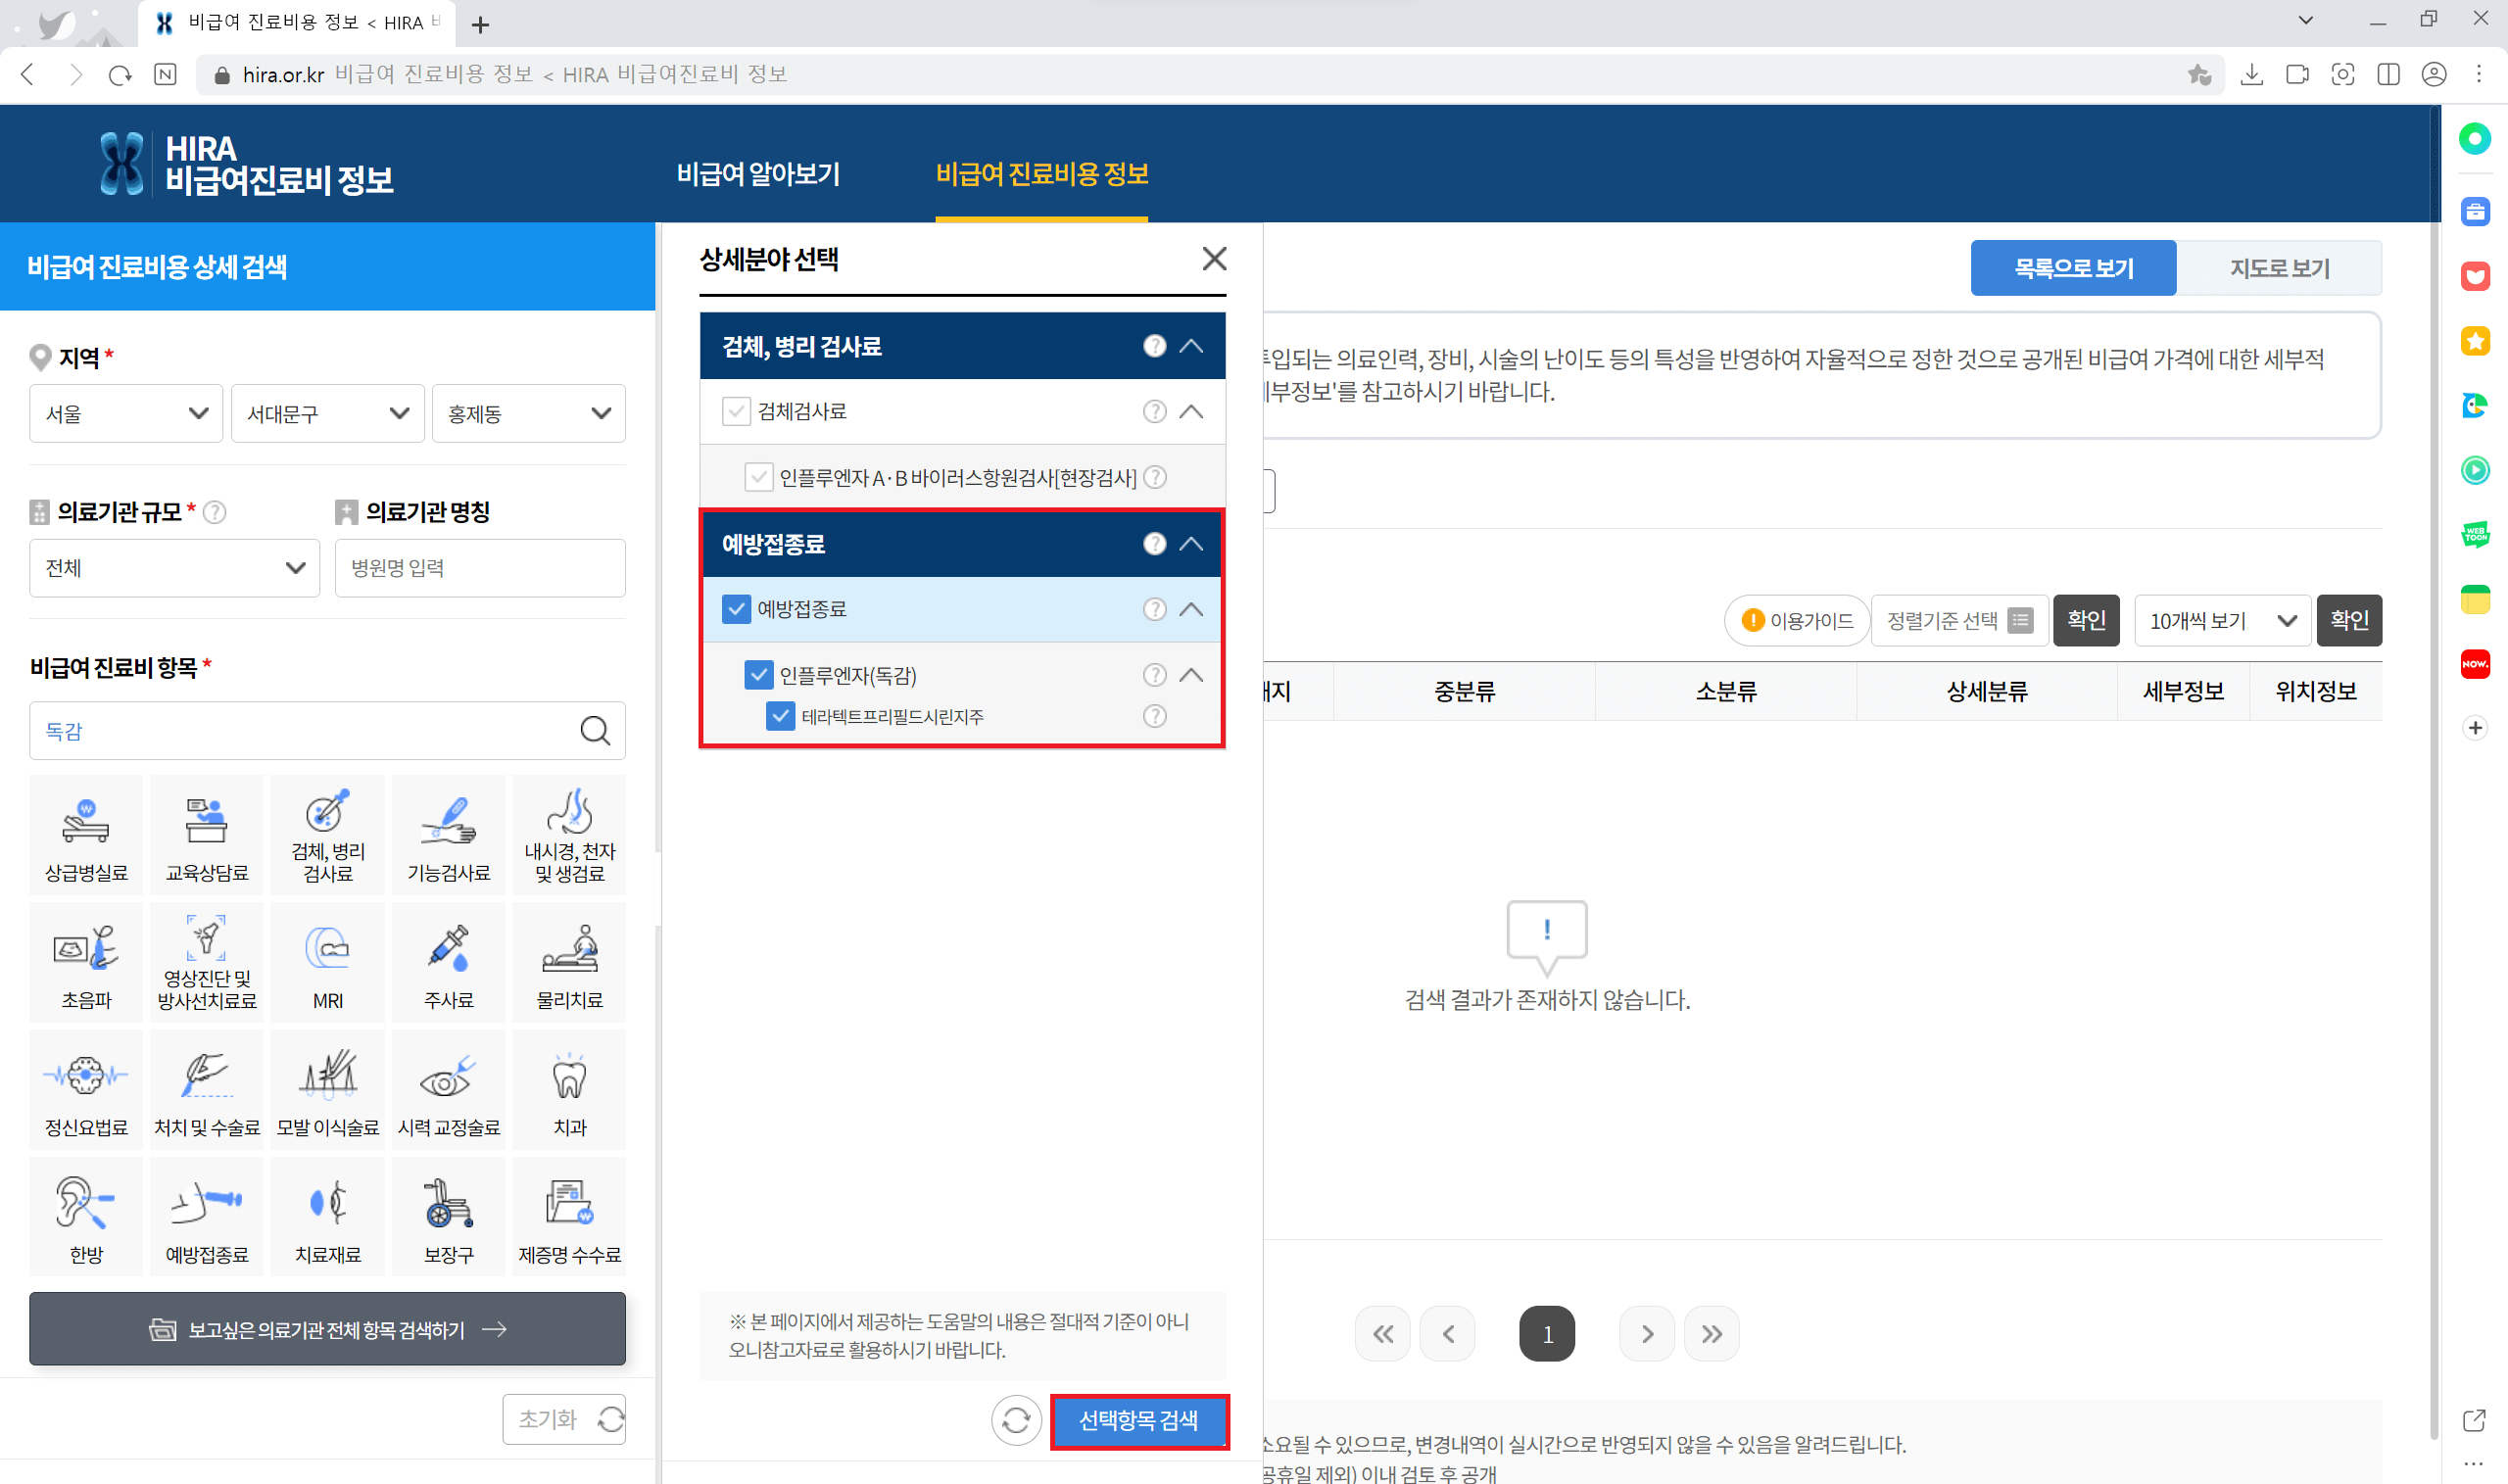
Task: Collapse the 검체, 병리 검사료 section
Action: coord(1191,345)
